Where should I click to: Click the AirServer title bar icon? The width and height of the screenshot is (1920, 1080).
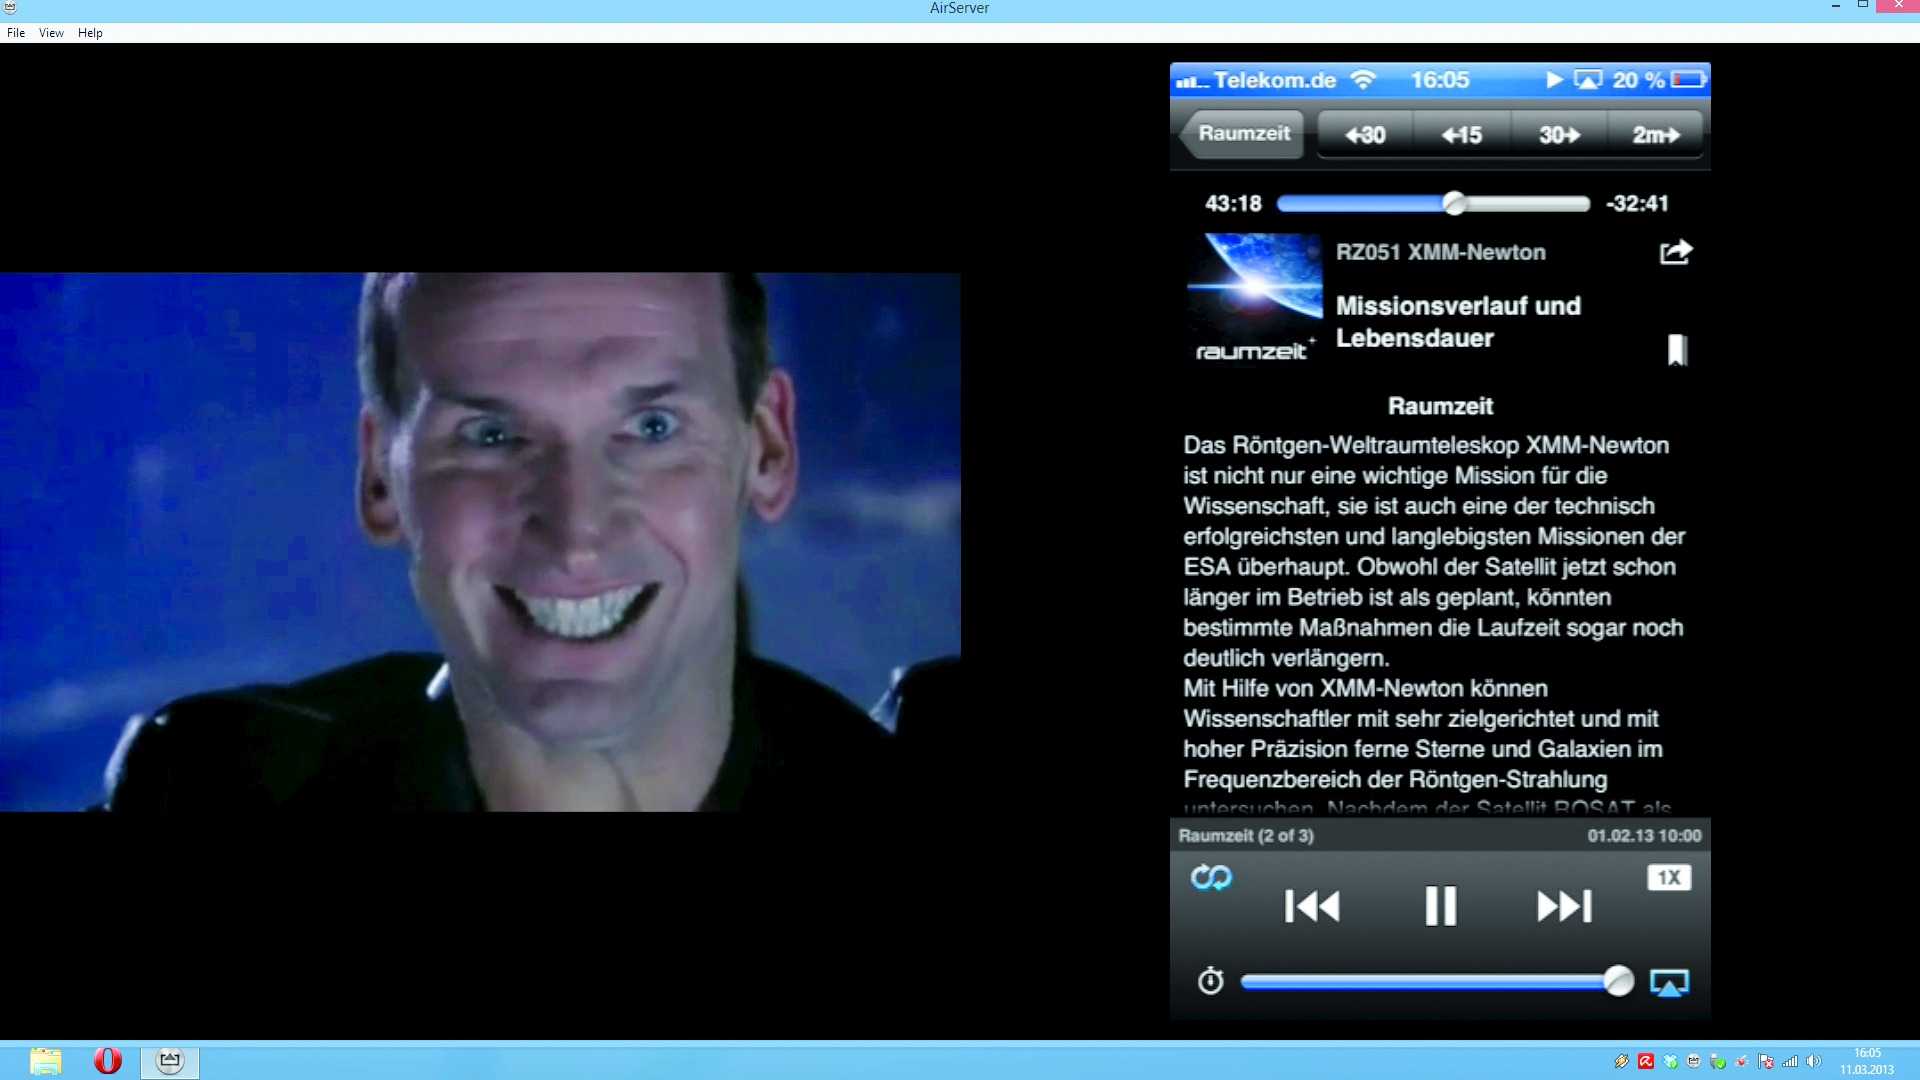click(10, 8)
